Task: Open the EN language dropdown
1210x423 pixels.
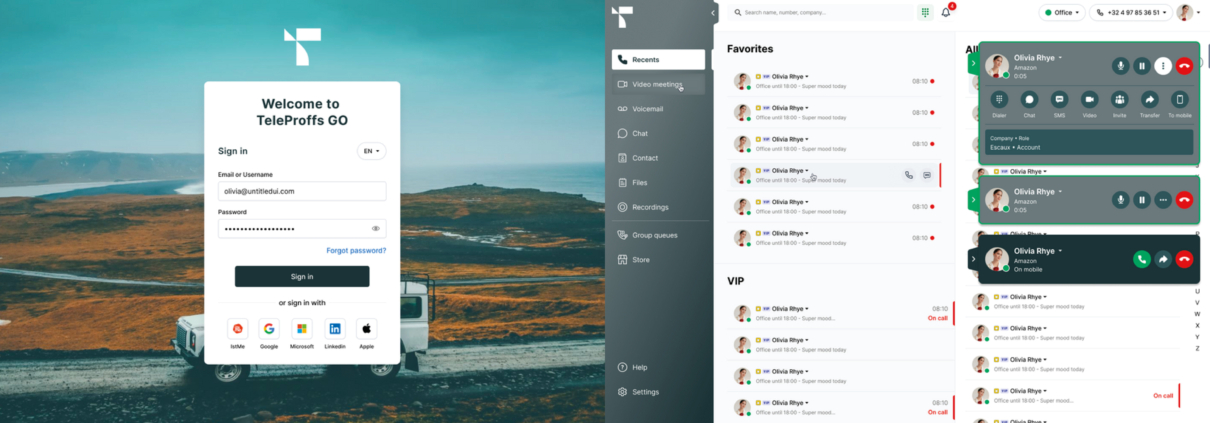Action: [x=371, y=151]
